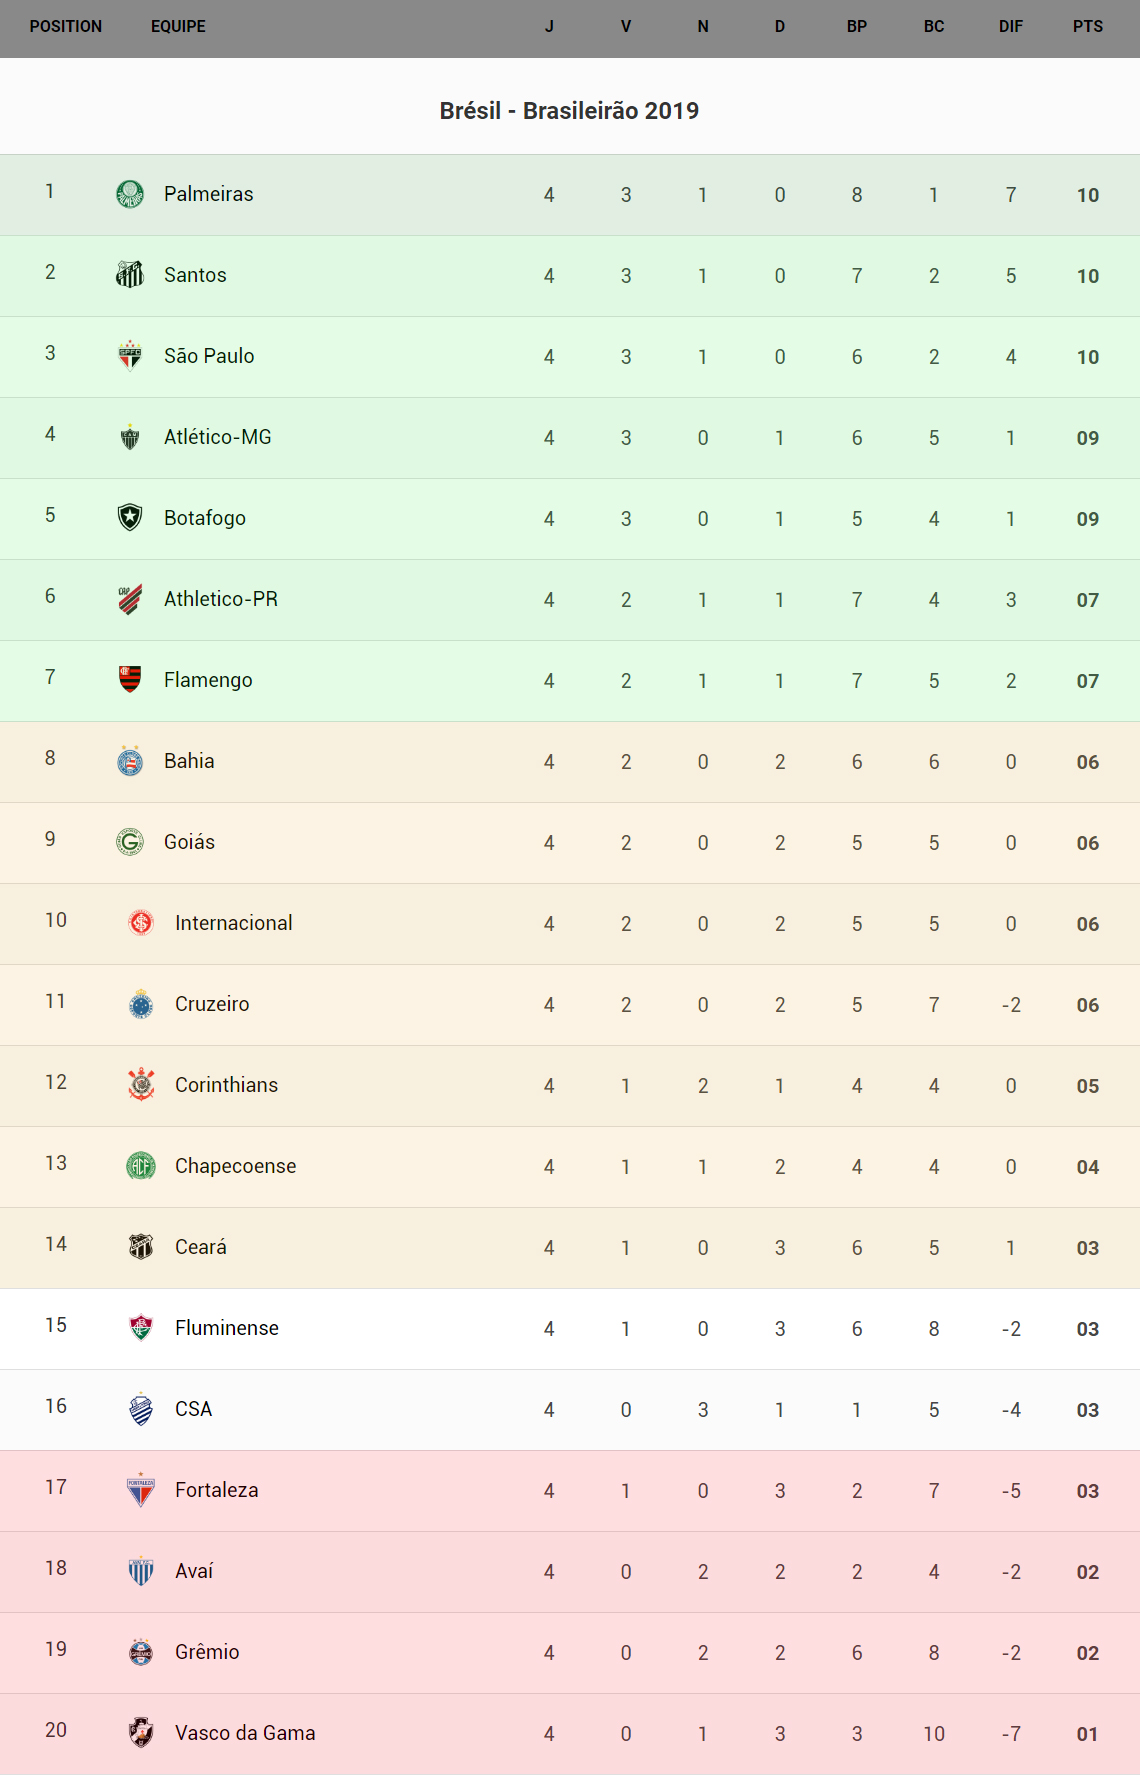Click the Palmeiras club crest icon
The image size is (1140, 1776).
[130, 194]
